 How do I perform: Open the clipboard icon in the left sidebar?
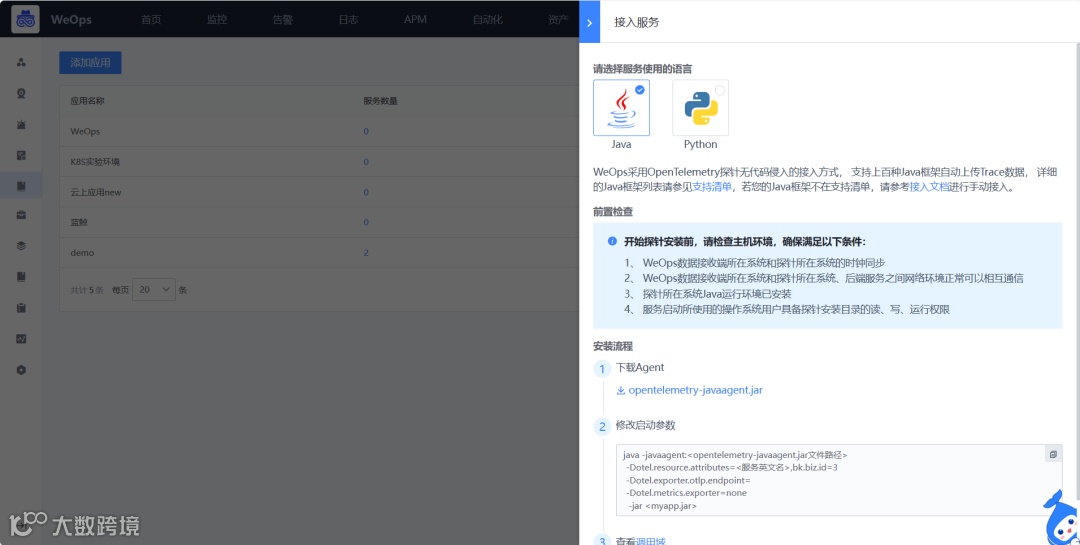tap(21, 308)
